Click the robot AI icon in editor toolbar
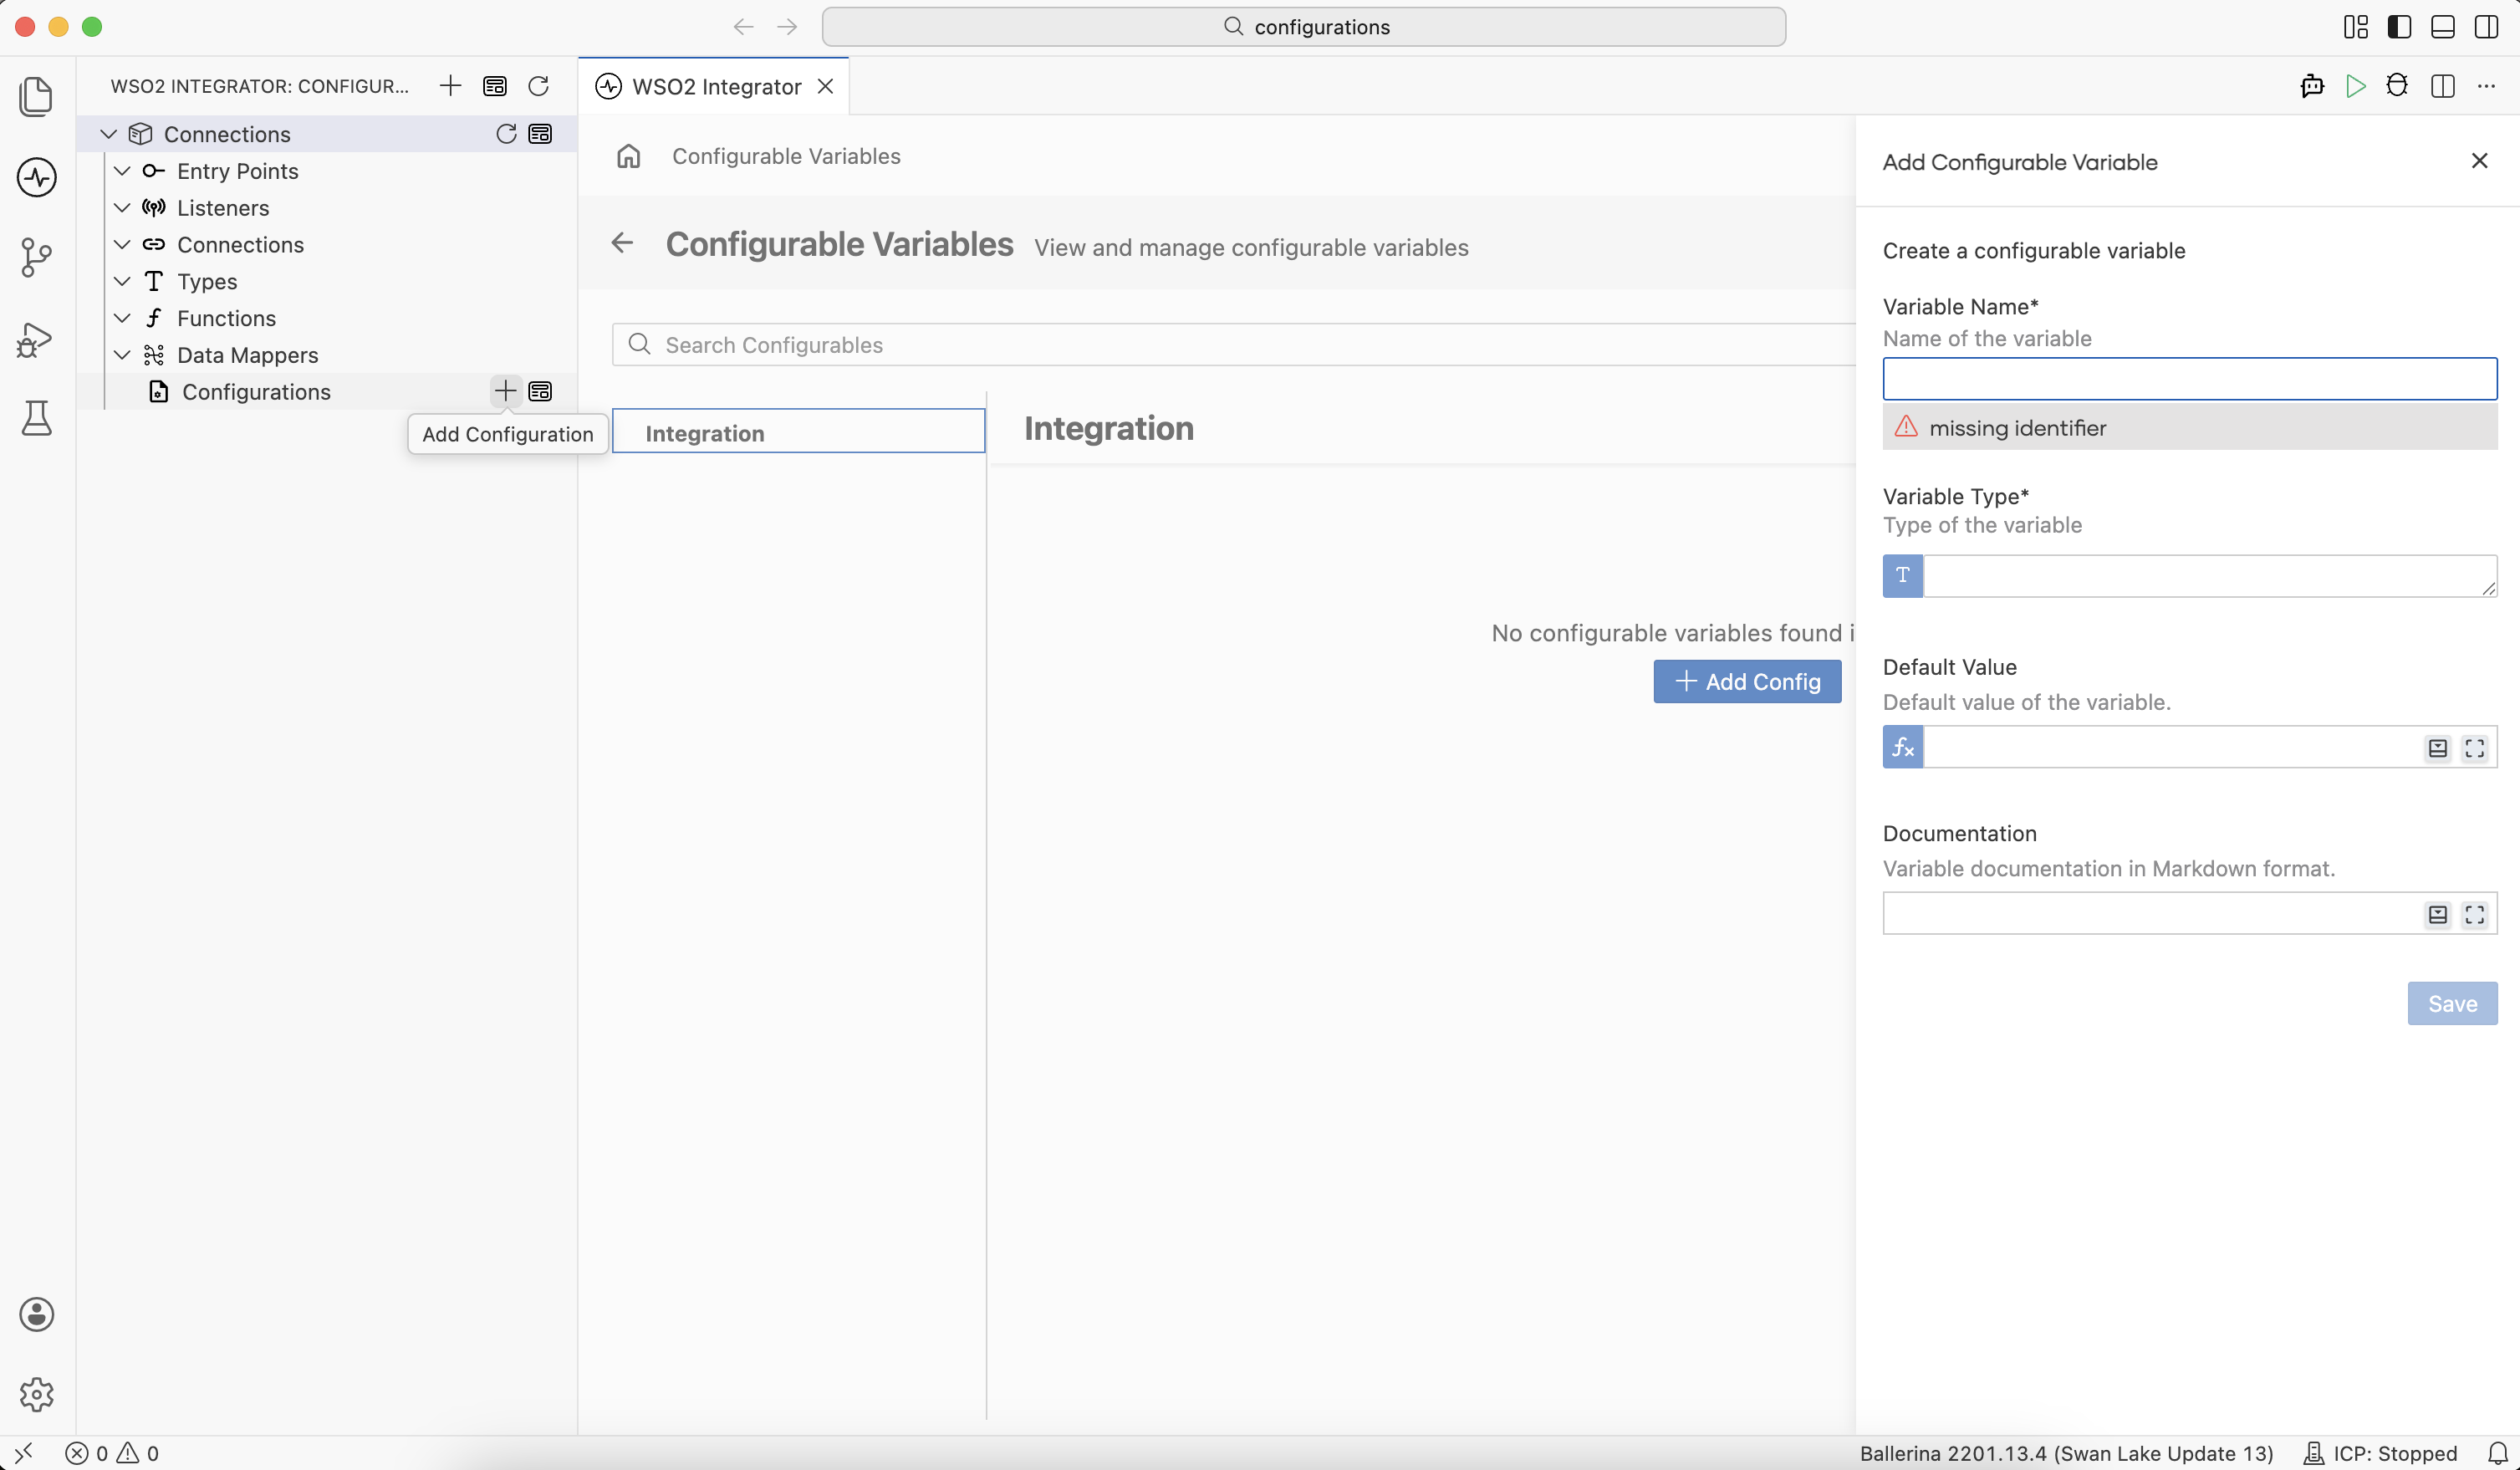This screenshot has width=2520, height=1470. pyautogui.click(x=2312, y=86)
